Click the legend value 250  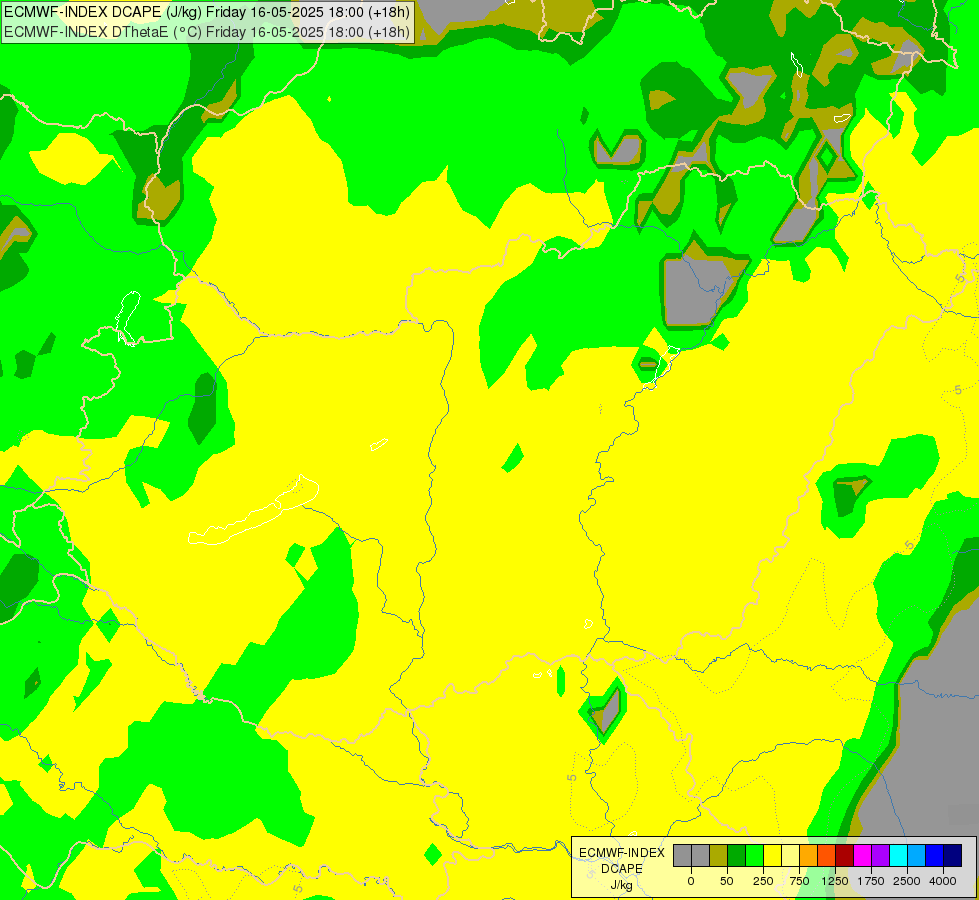(763, 881)
